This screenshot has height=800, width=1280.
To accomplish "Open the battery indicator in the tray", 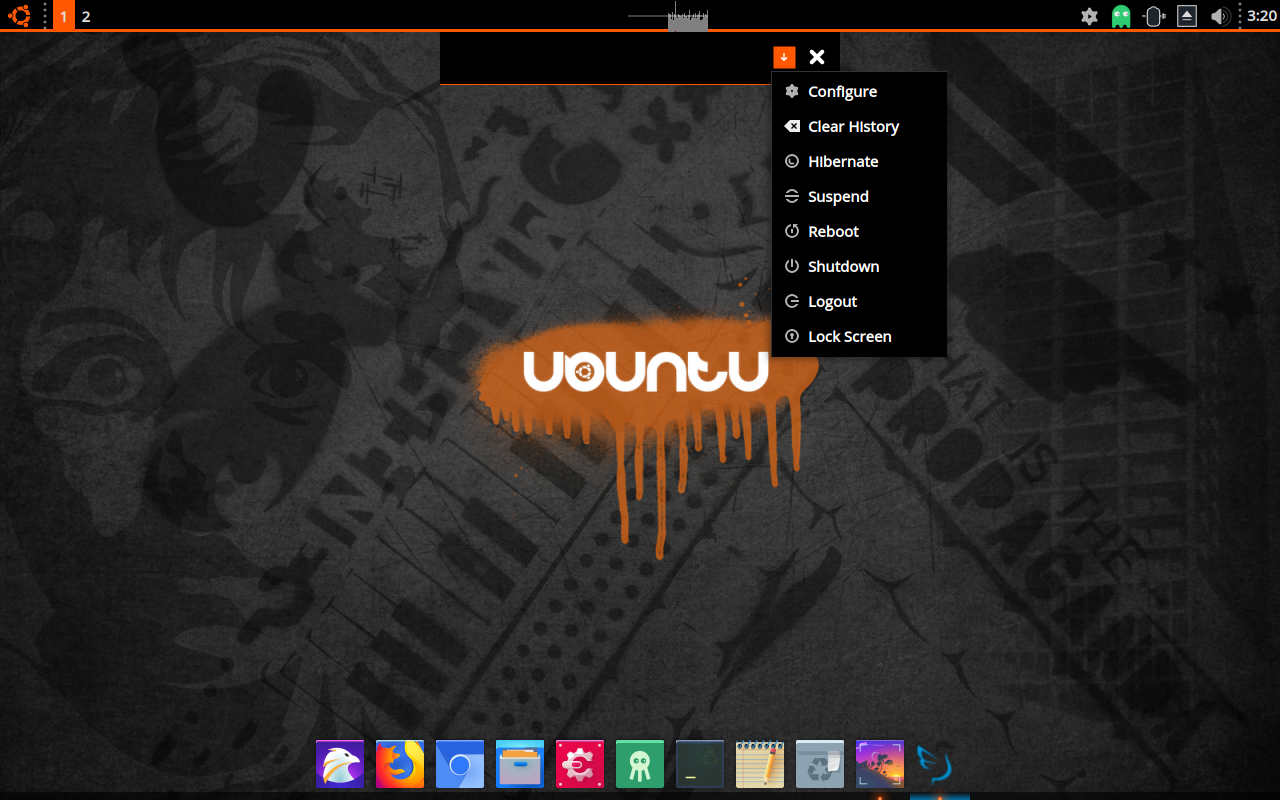I will (1154, 16).
